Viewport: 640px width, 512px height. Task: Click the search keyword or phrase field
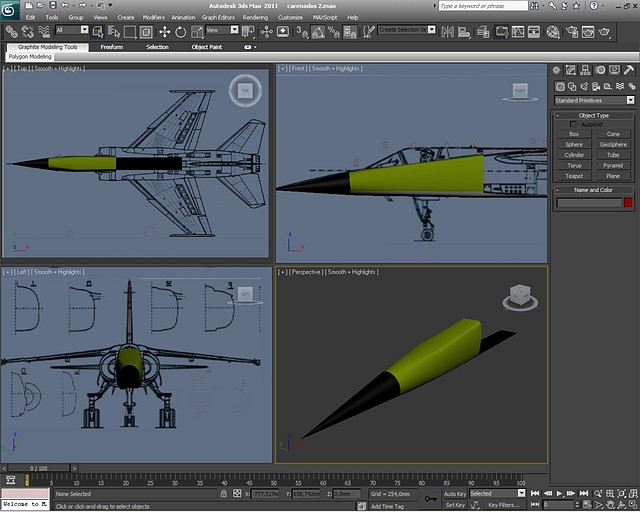[x=483, y=6]
